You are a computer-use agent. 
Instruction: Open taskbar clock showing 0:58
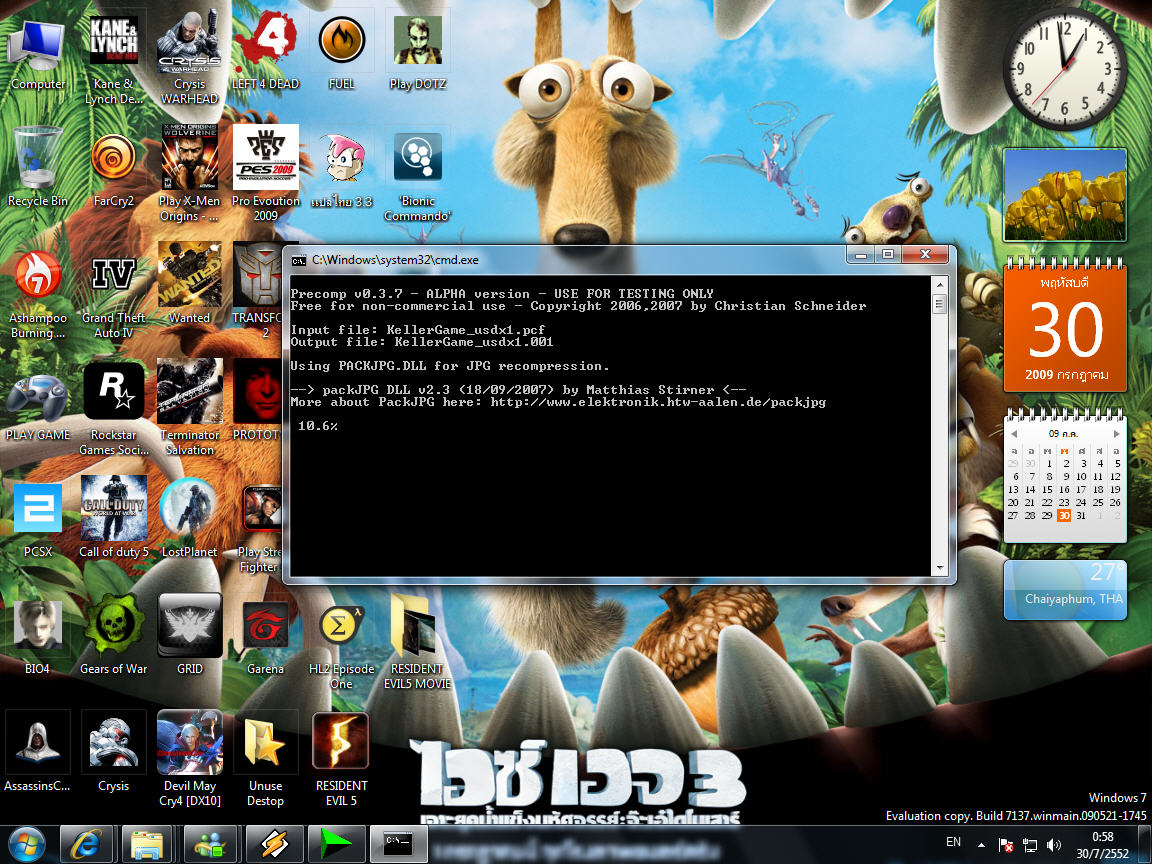click(x=1102, y=845)
